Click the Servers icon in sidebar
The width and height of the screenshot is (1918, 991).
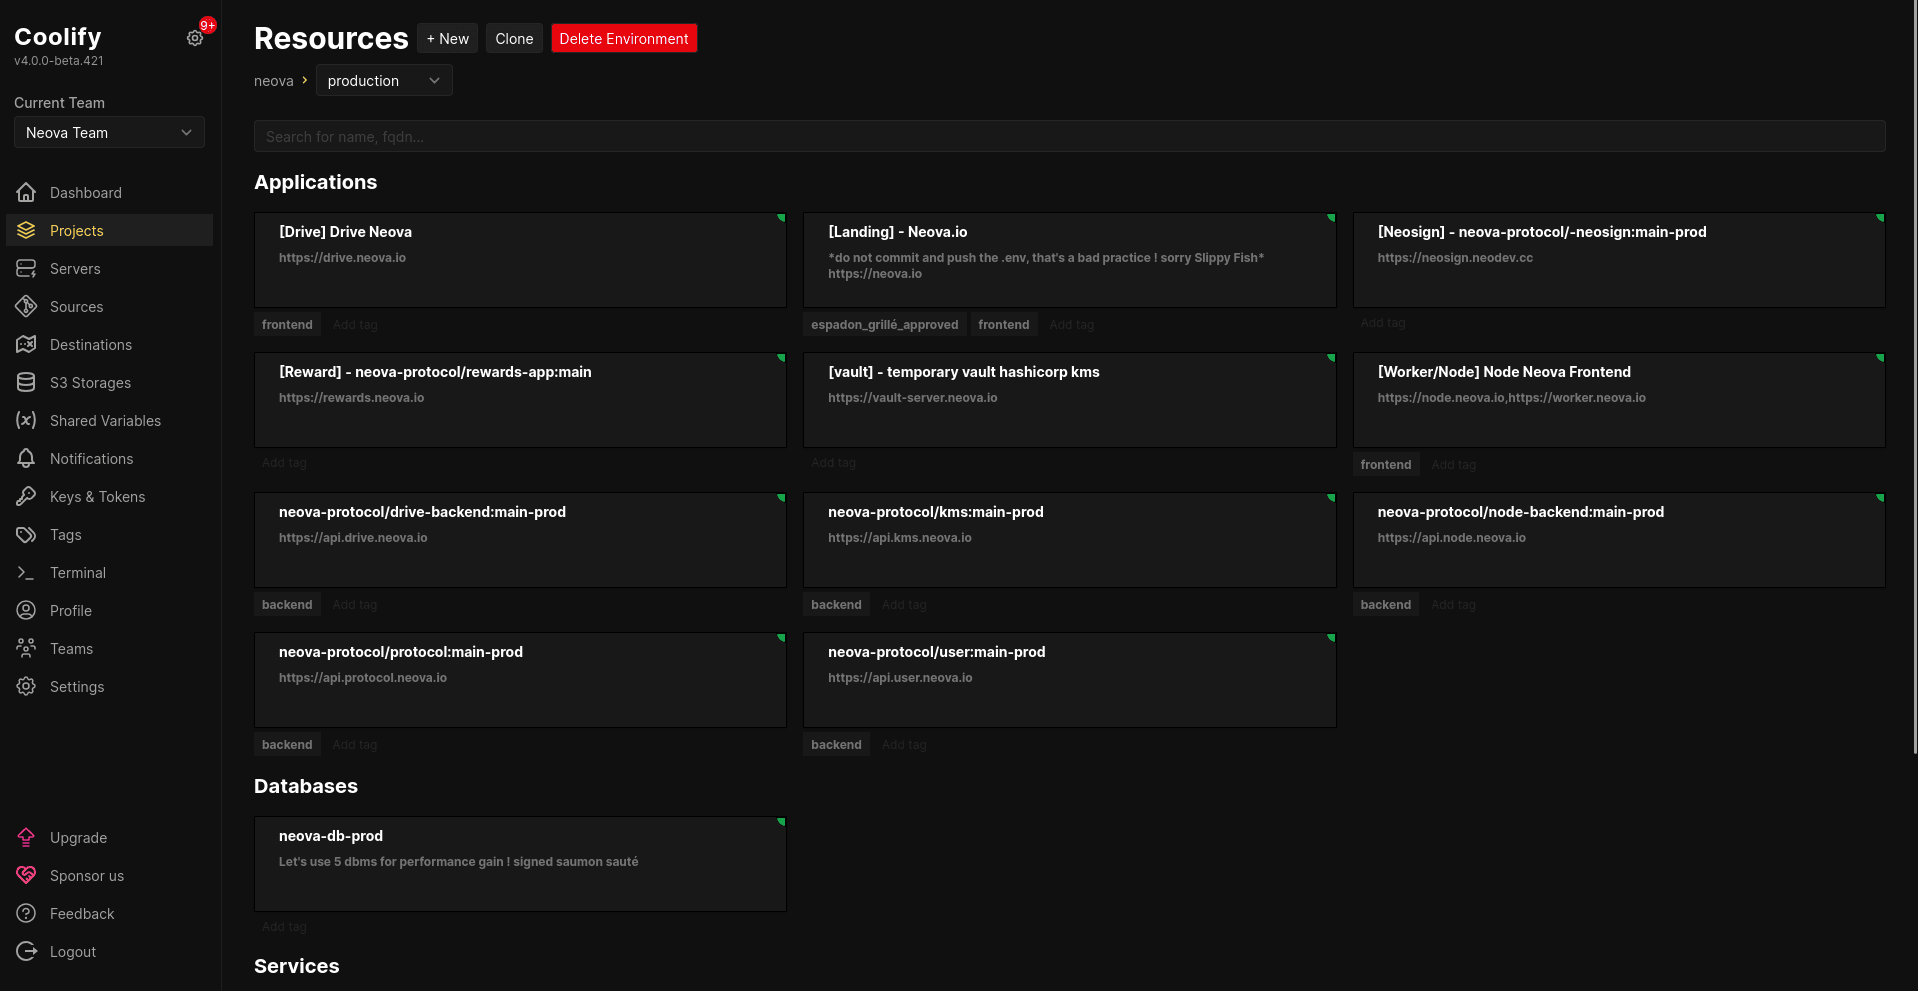[x=26, y=269]
